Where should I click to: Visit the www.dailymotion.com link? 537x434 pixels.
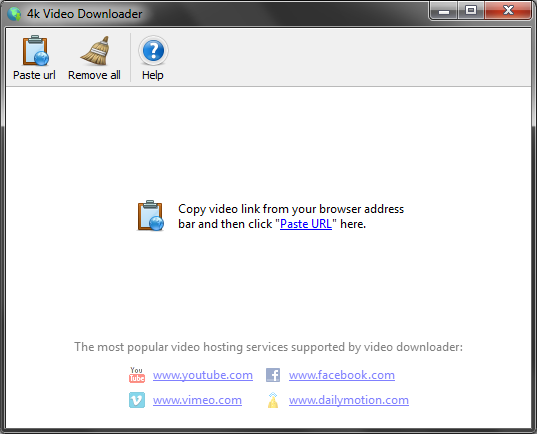click(349, 400)
